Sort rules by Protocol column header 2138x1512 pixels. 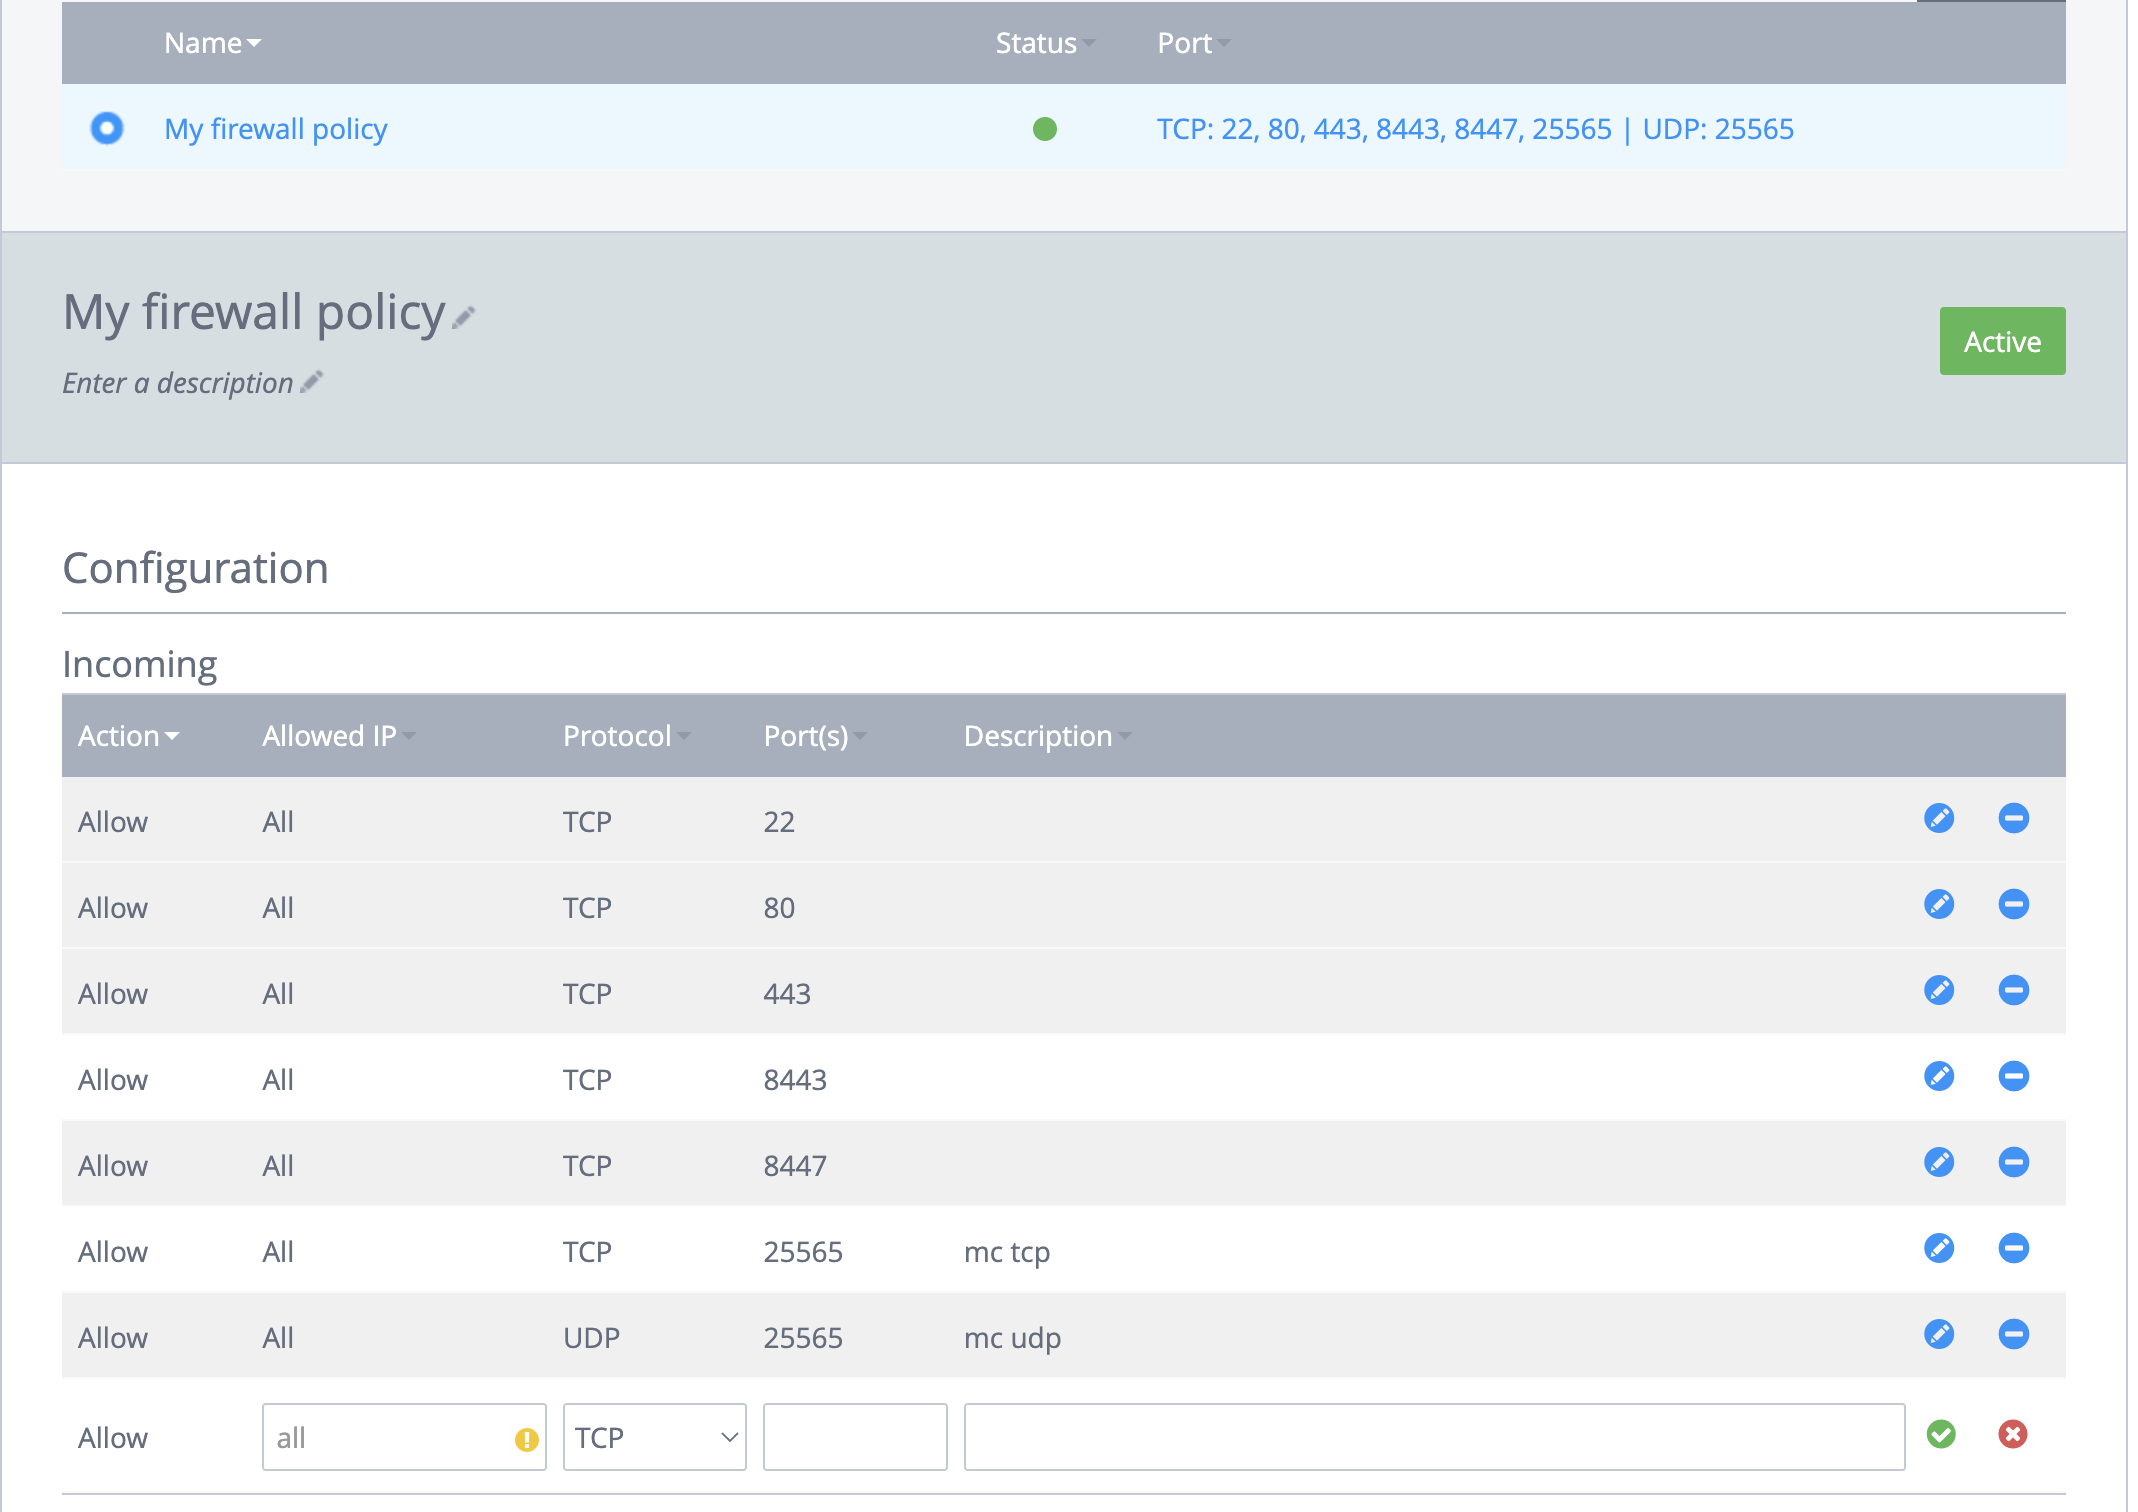626,736
